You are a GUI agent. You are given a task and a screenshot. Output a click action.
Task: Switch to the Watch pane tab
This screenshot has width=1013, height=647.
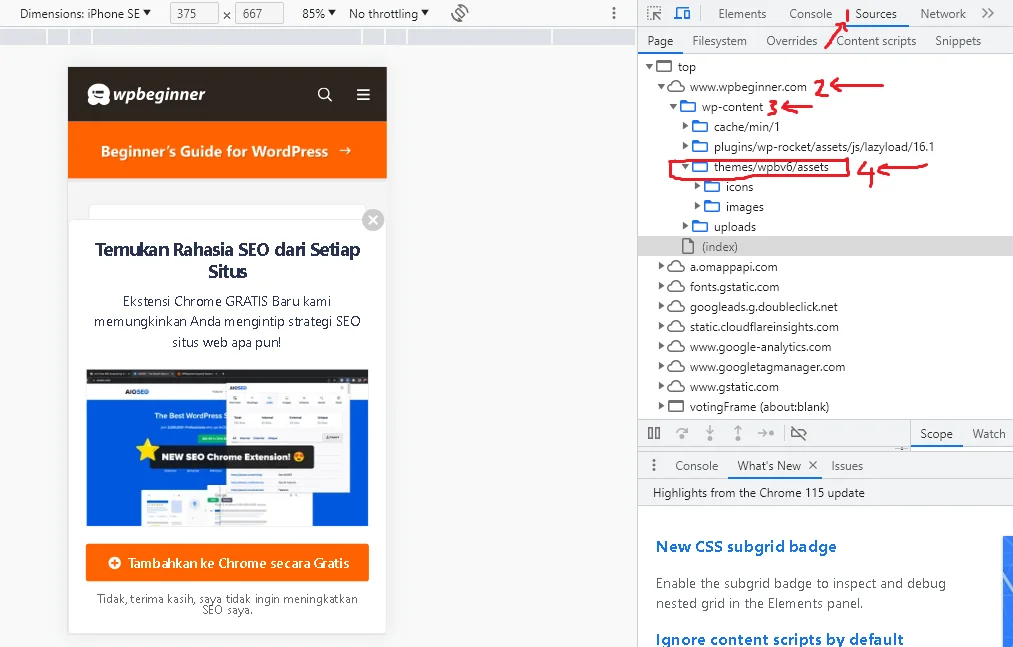(988, 434)
